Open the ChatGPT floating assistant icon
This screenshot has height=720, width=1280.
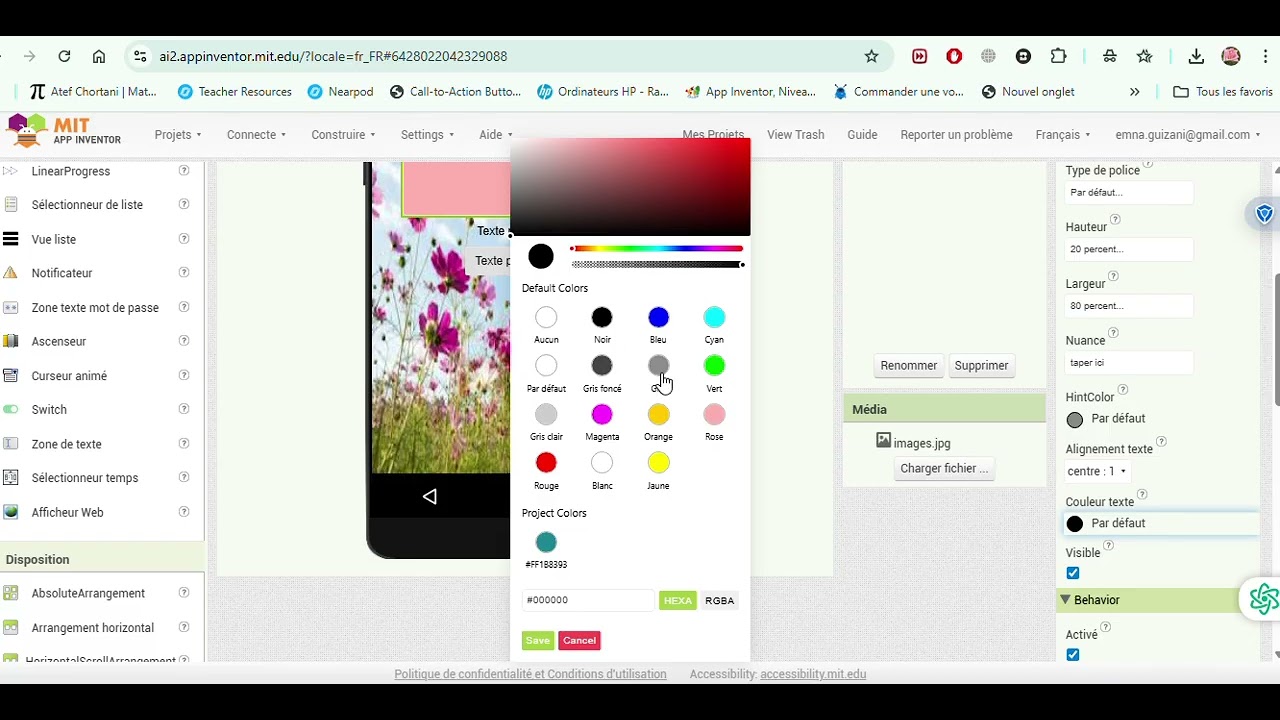pyautogui.click(x=1263, y=598)
